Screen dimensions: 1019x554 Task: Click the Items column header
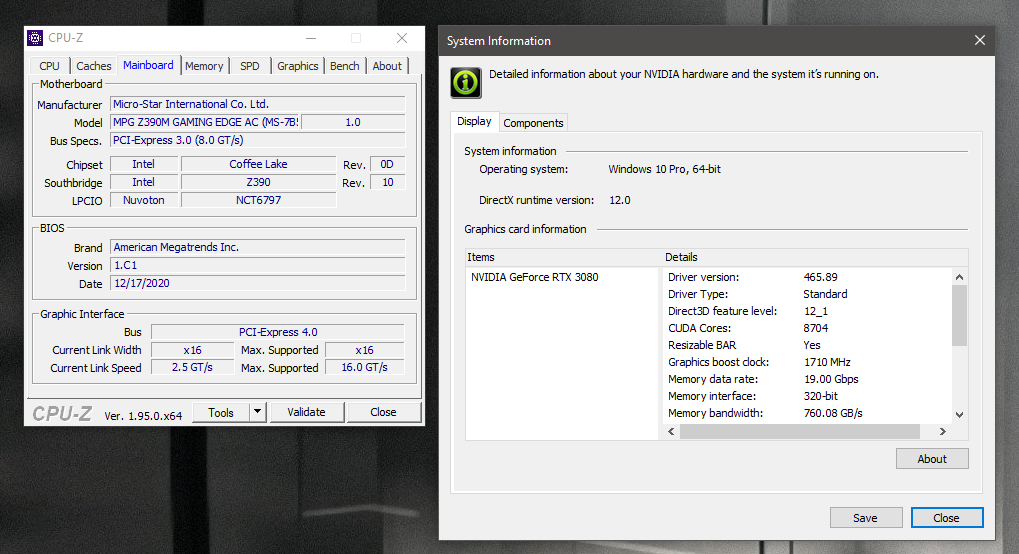563,257
